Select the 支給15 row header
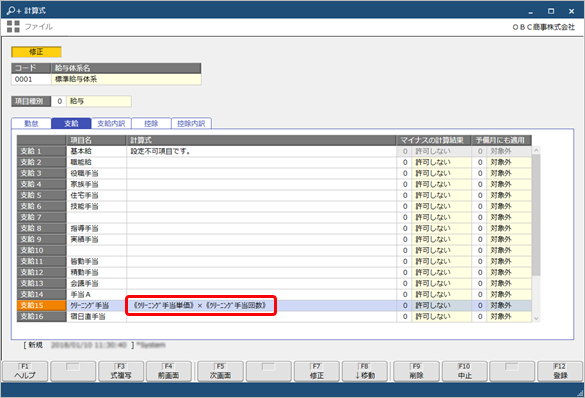585x398 pixels. point(41,305)
